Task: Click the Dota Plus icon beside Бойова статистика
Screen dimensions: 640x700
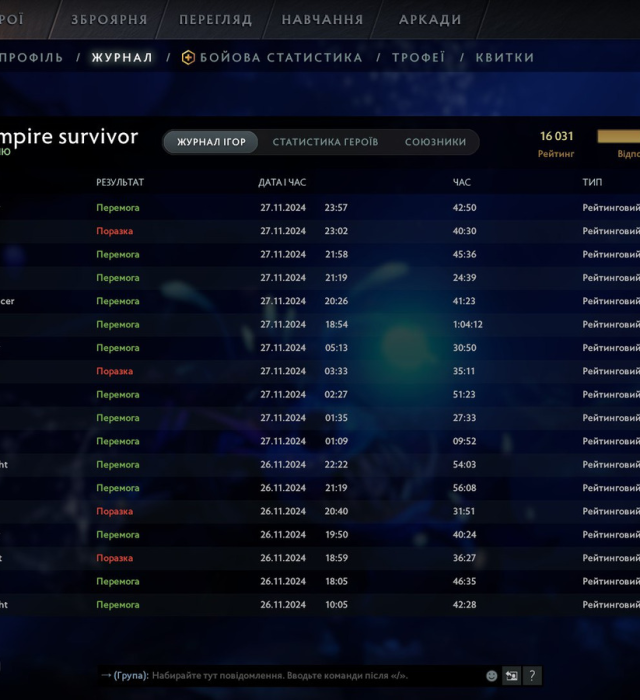Action: [x=188, y=58]
